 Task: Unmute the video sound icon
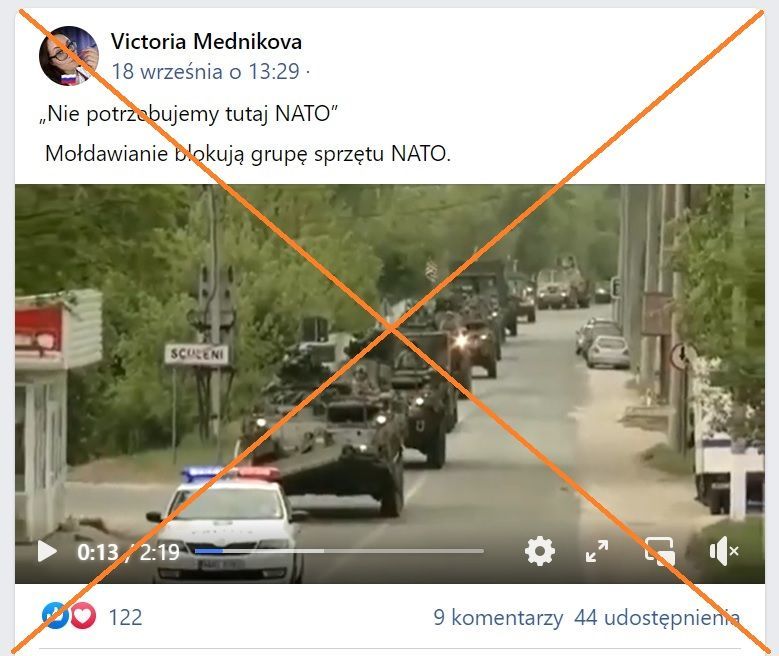[724, 551]
